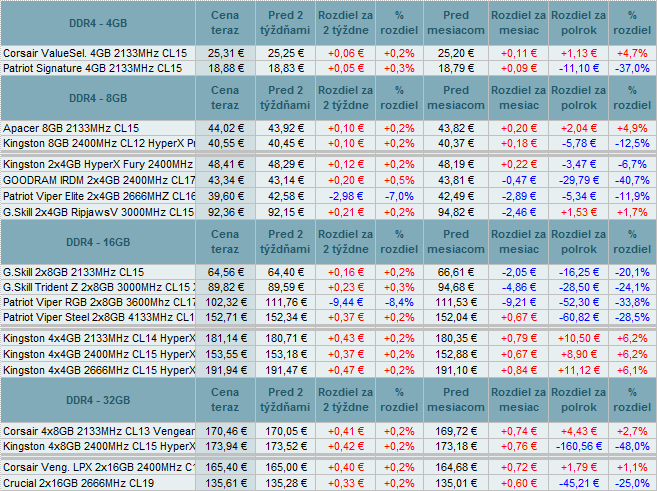Select the DDR4 - 8GB section header
Image resolution: width=657 pixels, height=491 pixels.
(x=98, y=98)
